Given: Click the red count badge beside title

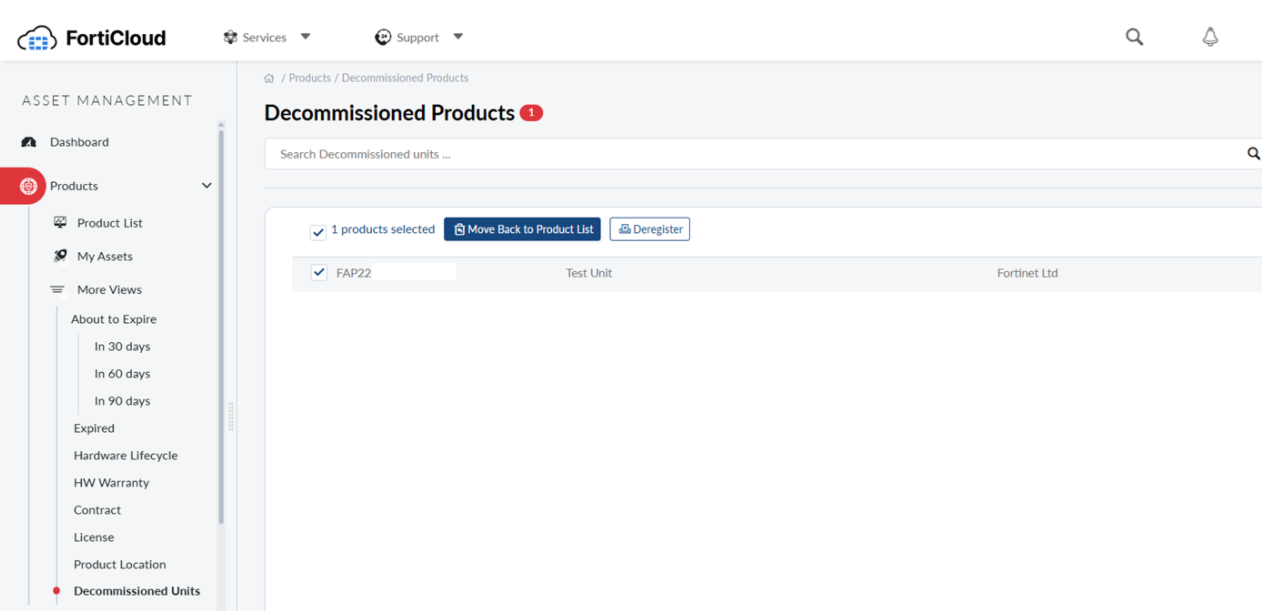Looking at the screenshot, I should 531,113.
